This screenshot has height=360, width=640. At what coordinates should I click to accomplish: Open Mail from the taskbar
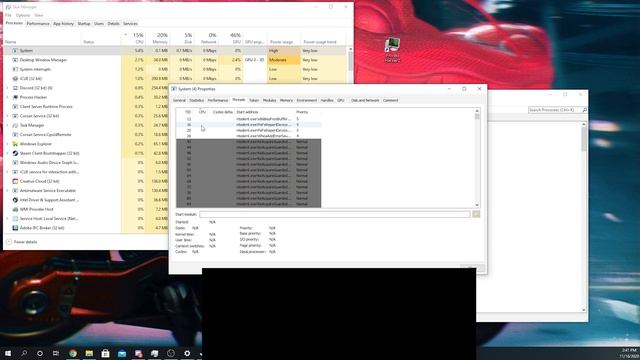[122, 353]
